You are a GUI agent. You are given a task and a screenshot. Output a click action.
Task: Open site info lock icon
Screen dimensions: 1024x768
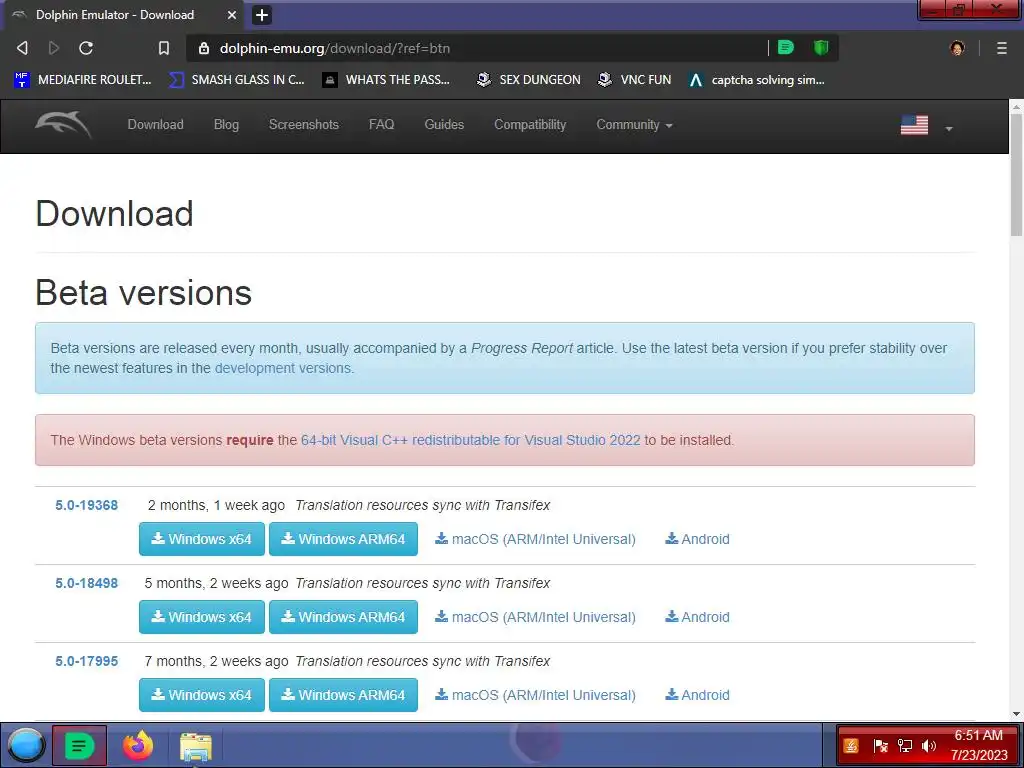204,48
